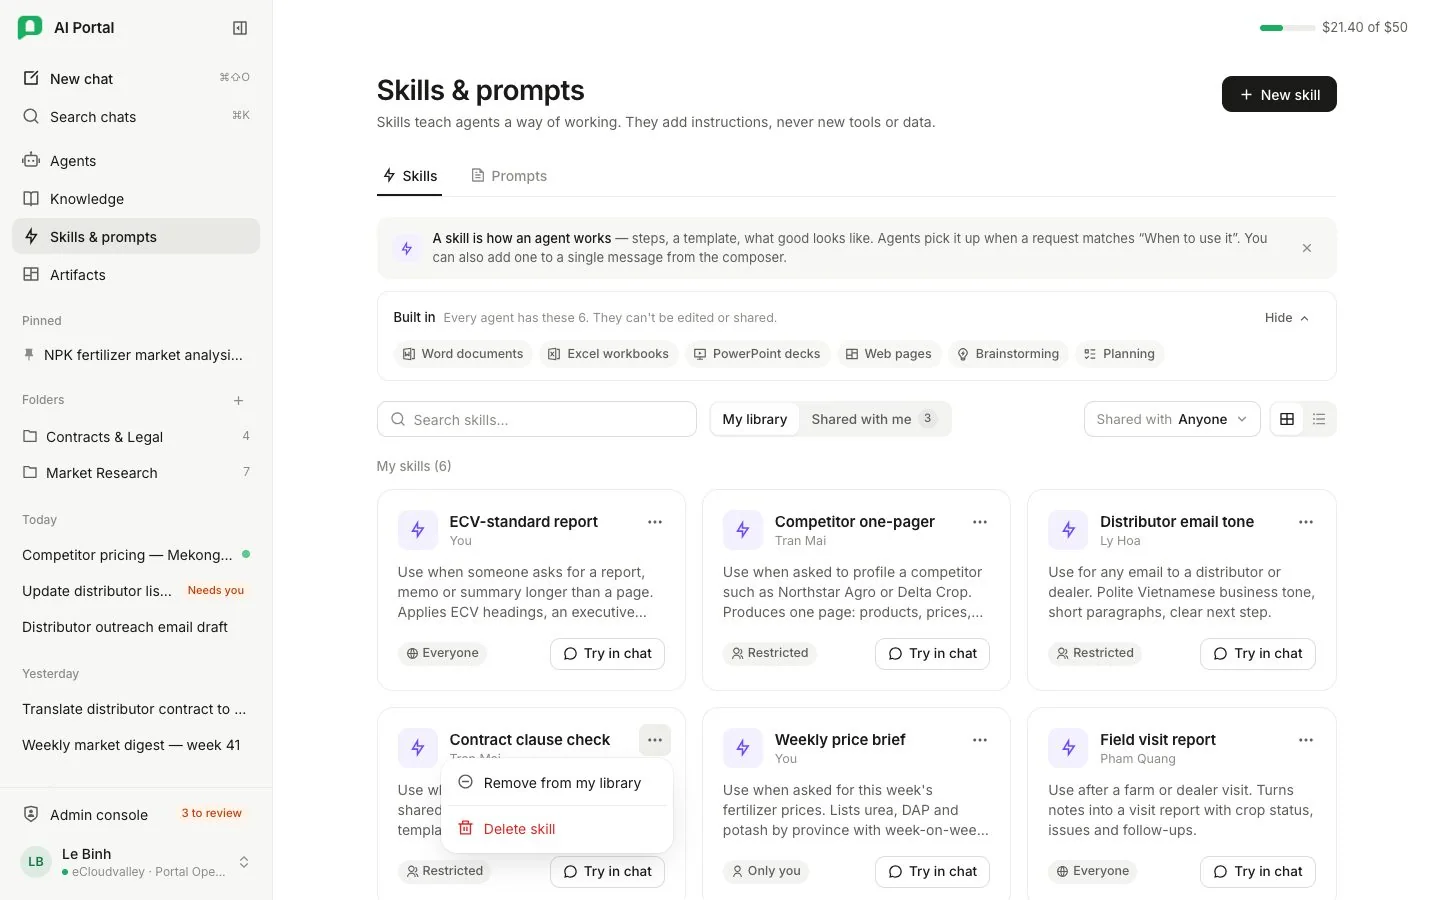Dismiss the skill info banner

pos(1306,248)
